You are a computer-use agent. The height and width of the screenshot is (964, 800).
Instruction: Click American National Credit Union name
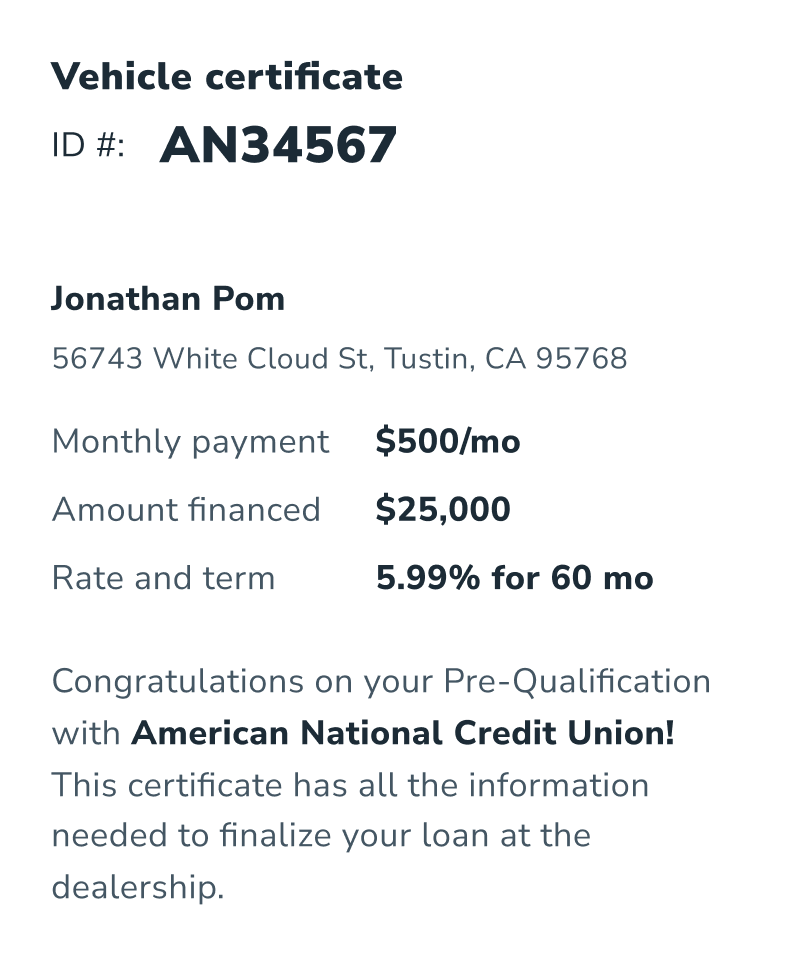(x=403, y=734)
